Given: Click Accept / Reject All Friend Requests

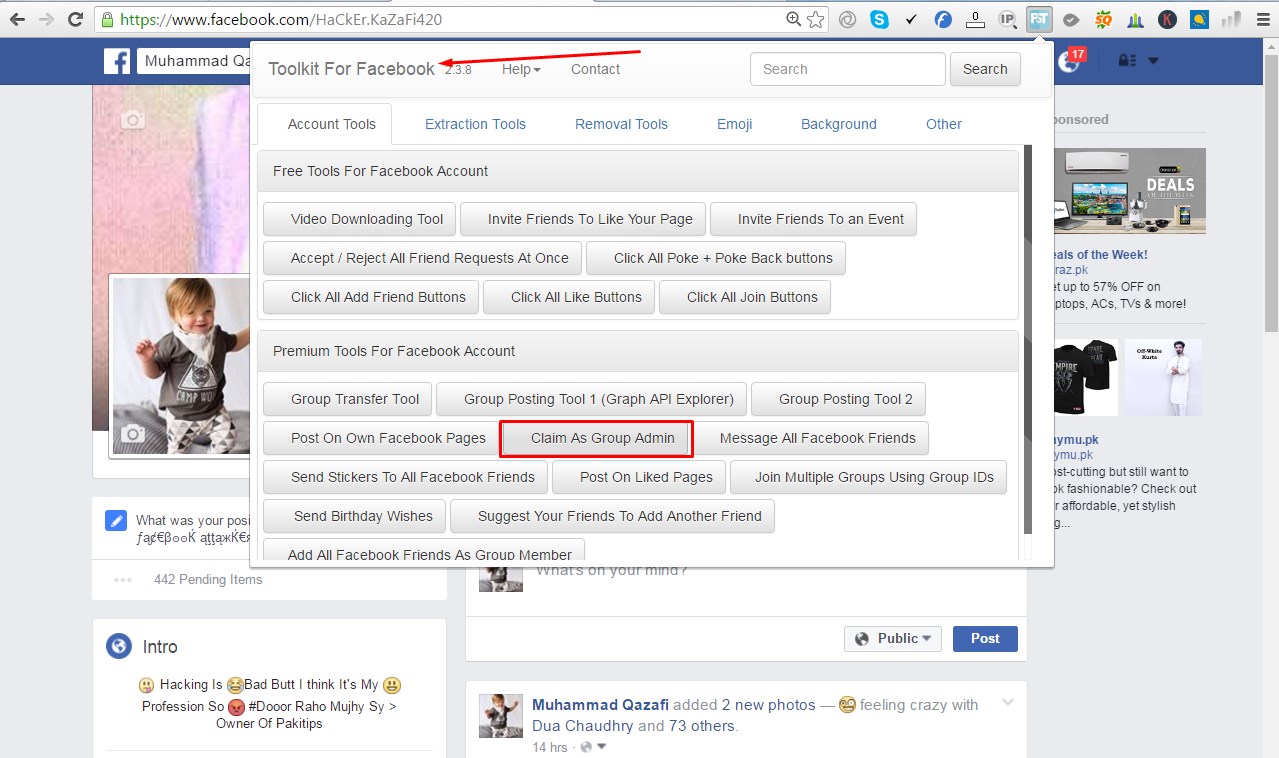Looking at the screenshot, I should tap(422, 258).
